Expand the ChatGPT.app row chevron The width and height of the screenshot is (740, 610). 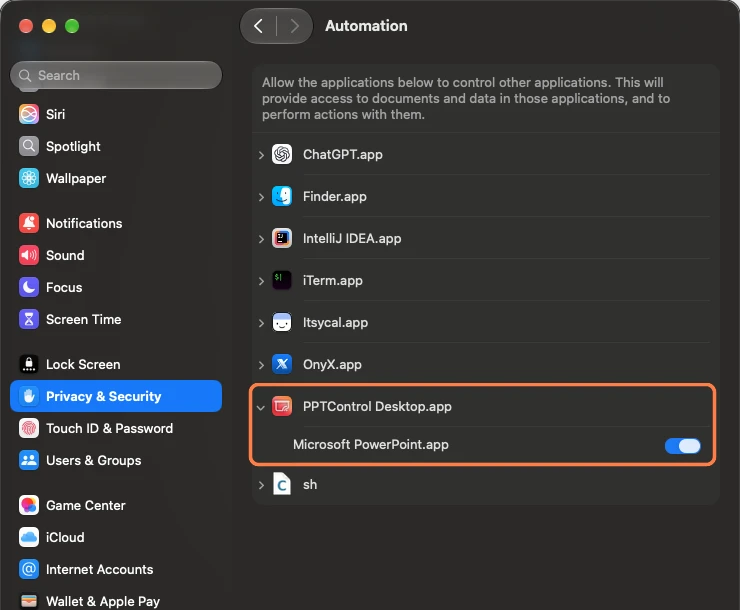click(x=261, y=155)
